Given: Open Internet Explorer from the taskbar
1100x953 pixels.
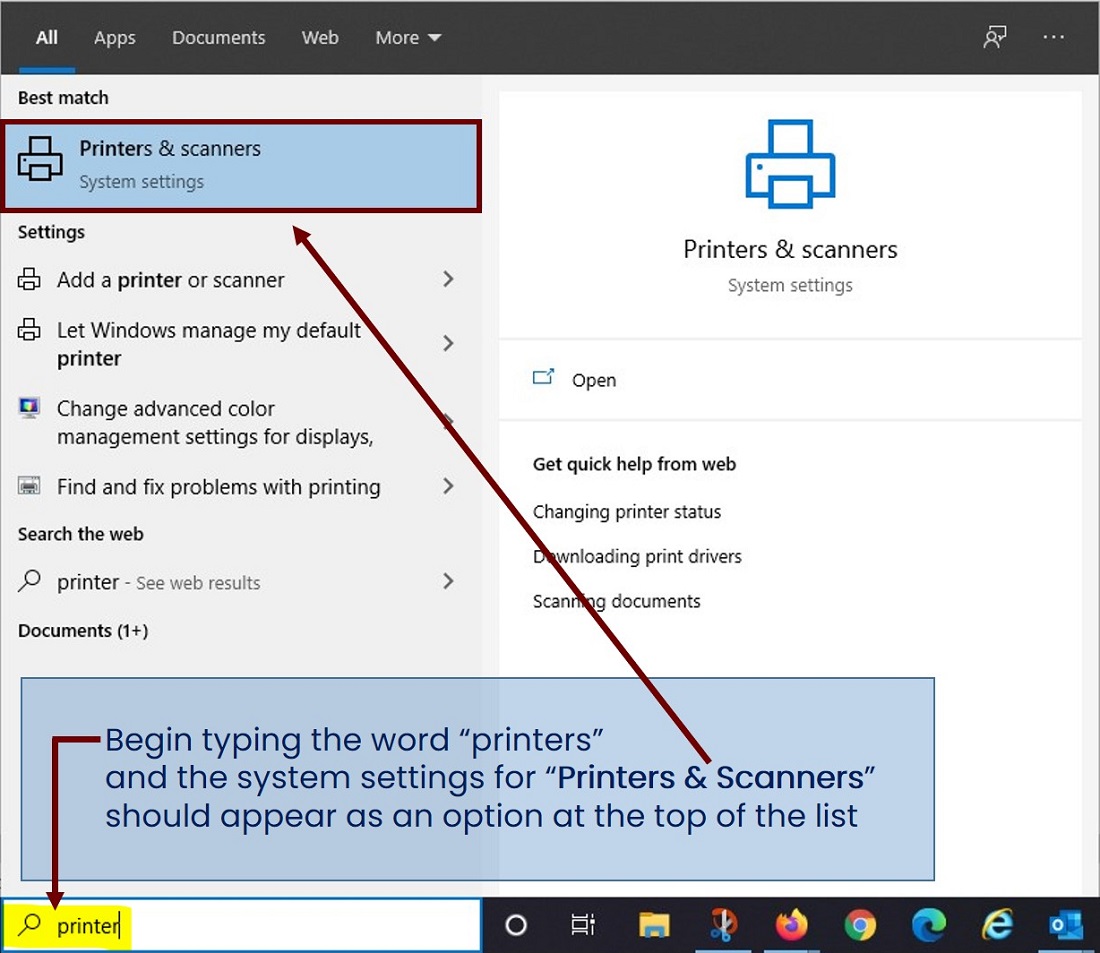Looking at the screenshot, I should pyautogui.click(x=997, y=925).
